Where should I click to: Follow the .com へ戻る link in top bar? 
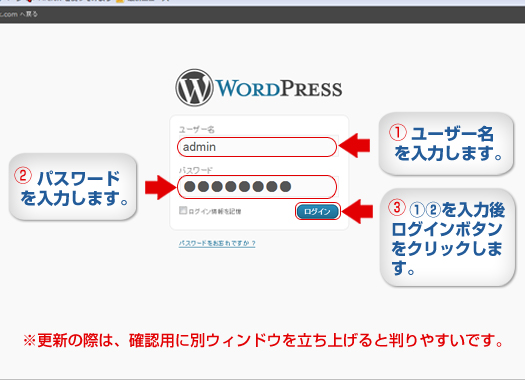(19, 14)
